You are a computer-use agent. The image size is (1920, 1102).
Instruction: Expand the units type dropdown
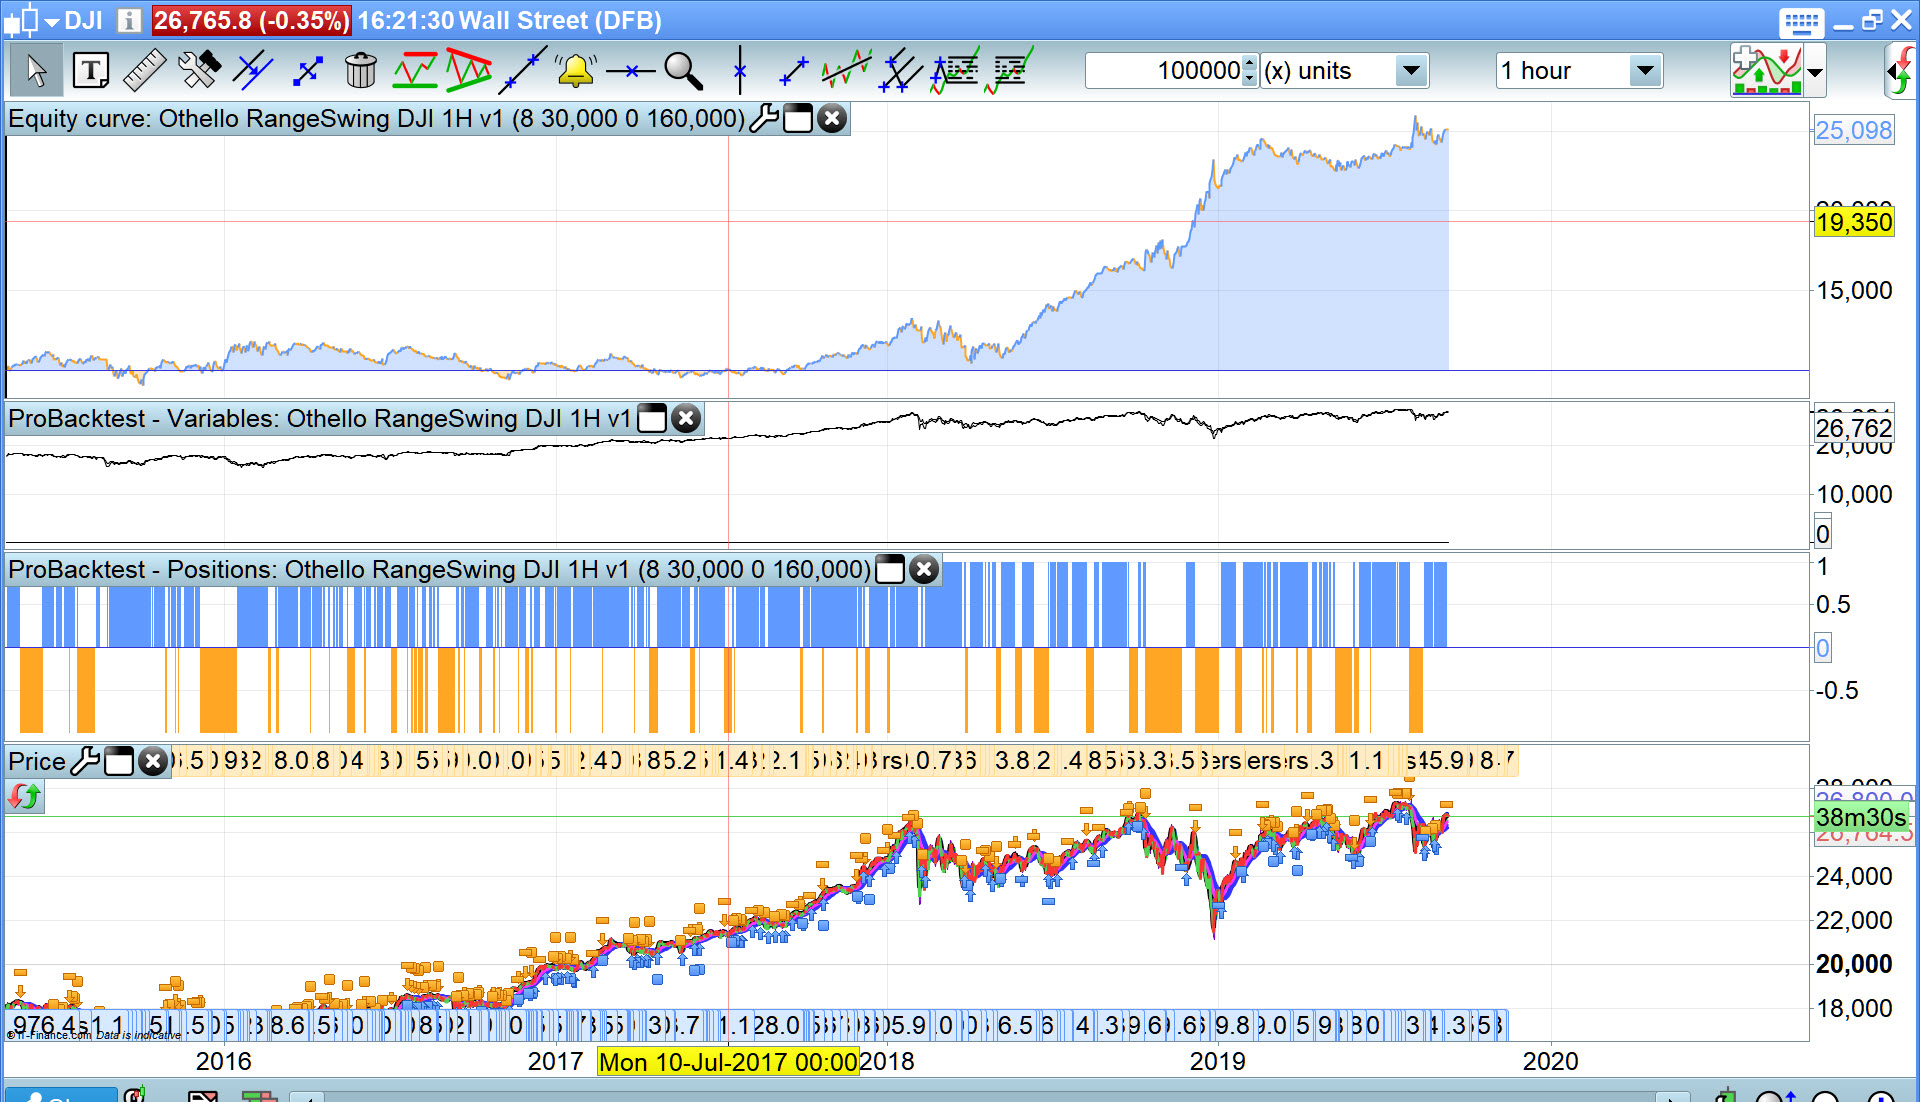click(1410, 71)
